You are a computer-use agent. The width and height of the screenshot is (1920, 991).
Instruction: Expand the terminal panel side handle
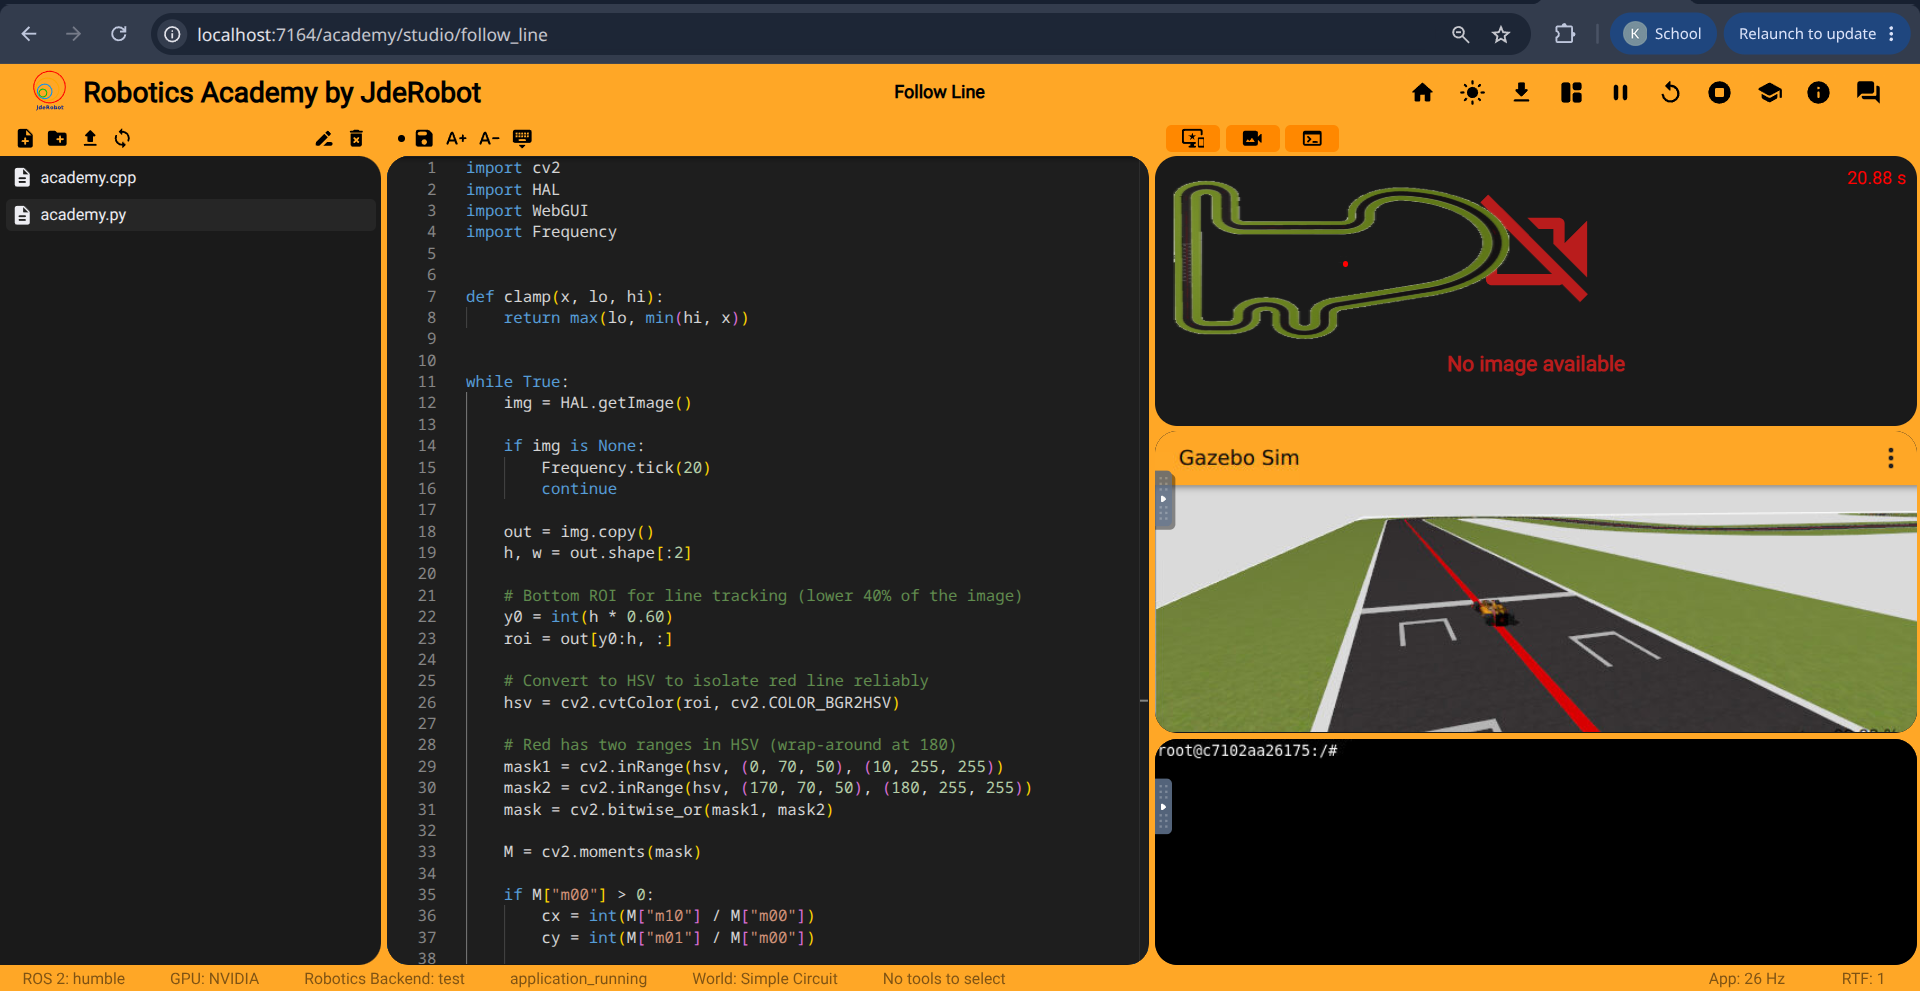(x=1163, y=806)
